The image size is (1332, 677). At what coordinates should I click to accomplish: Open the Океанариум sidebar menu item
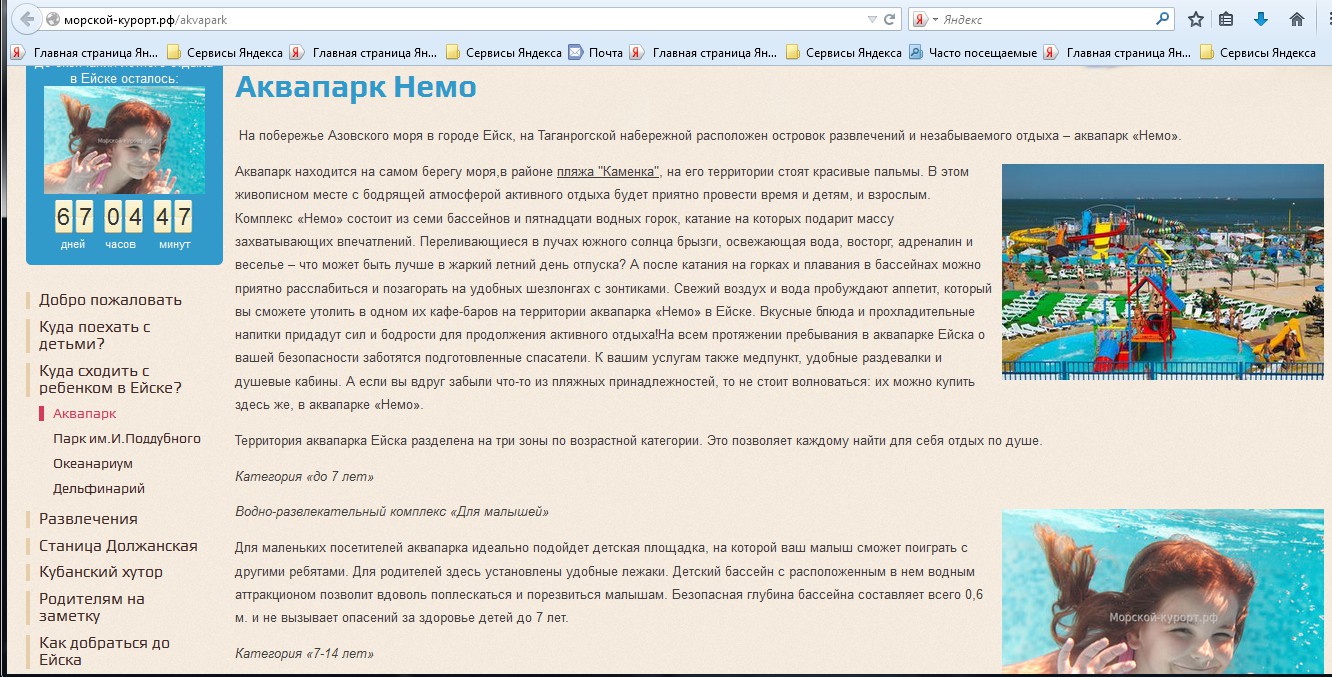pos(93,464)
